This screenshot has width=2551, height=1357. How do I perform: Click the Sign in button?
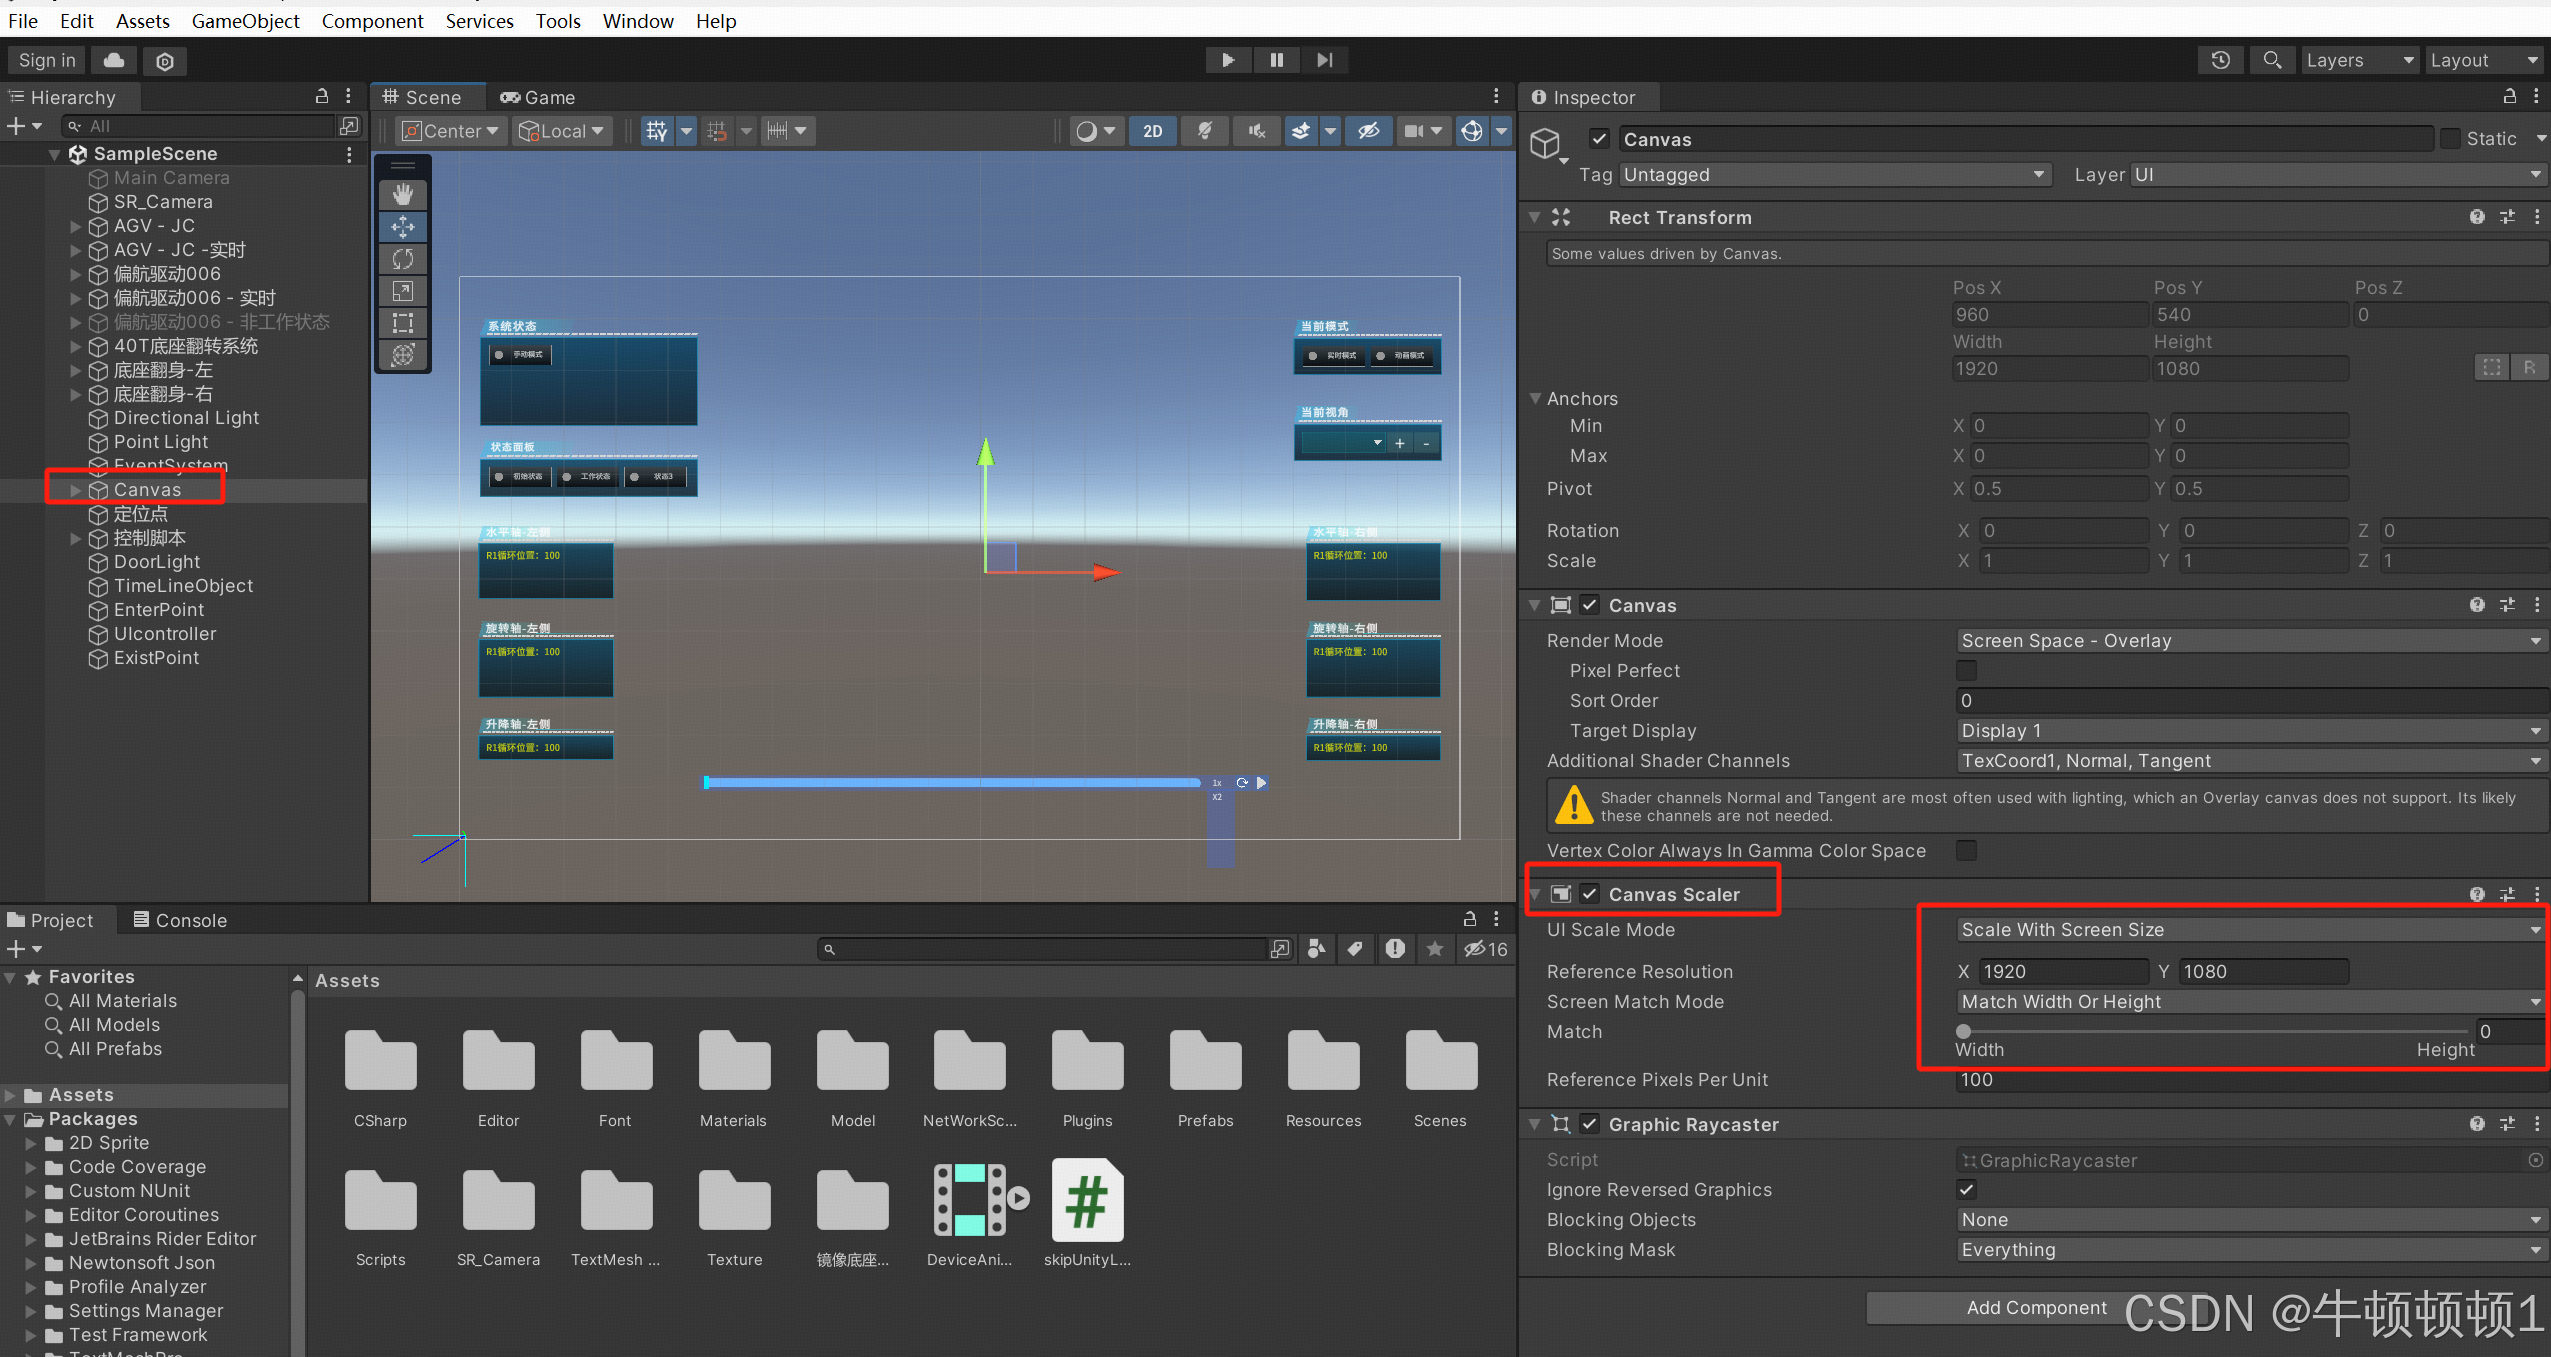click(47, 60)
